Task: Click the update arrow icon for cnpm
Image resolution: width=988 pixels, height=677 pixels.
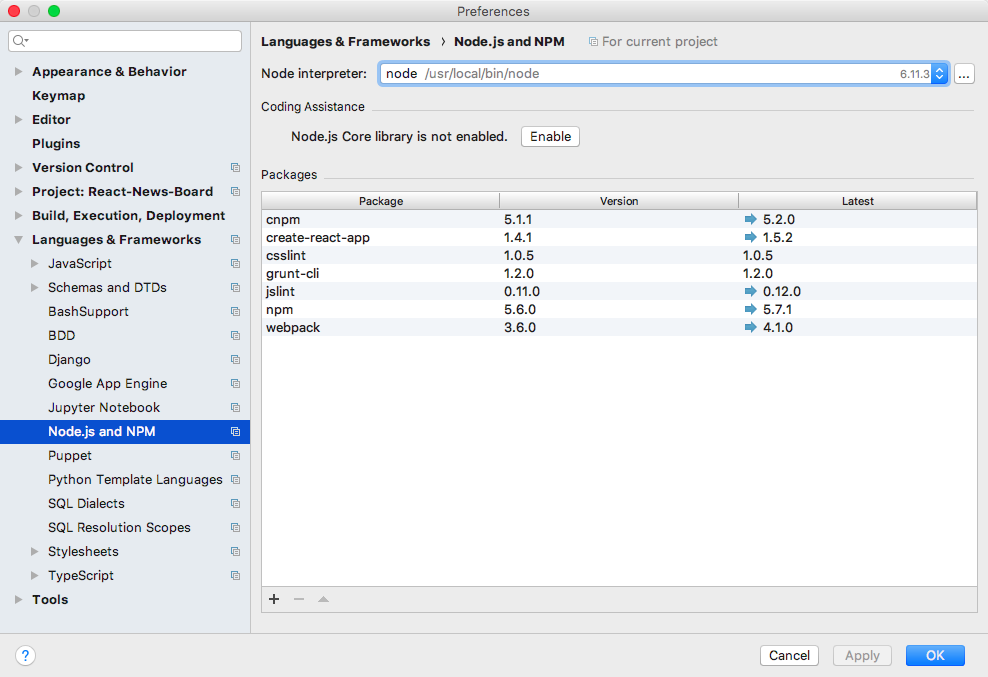Action: tap(750, 219)
